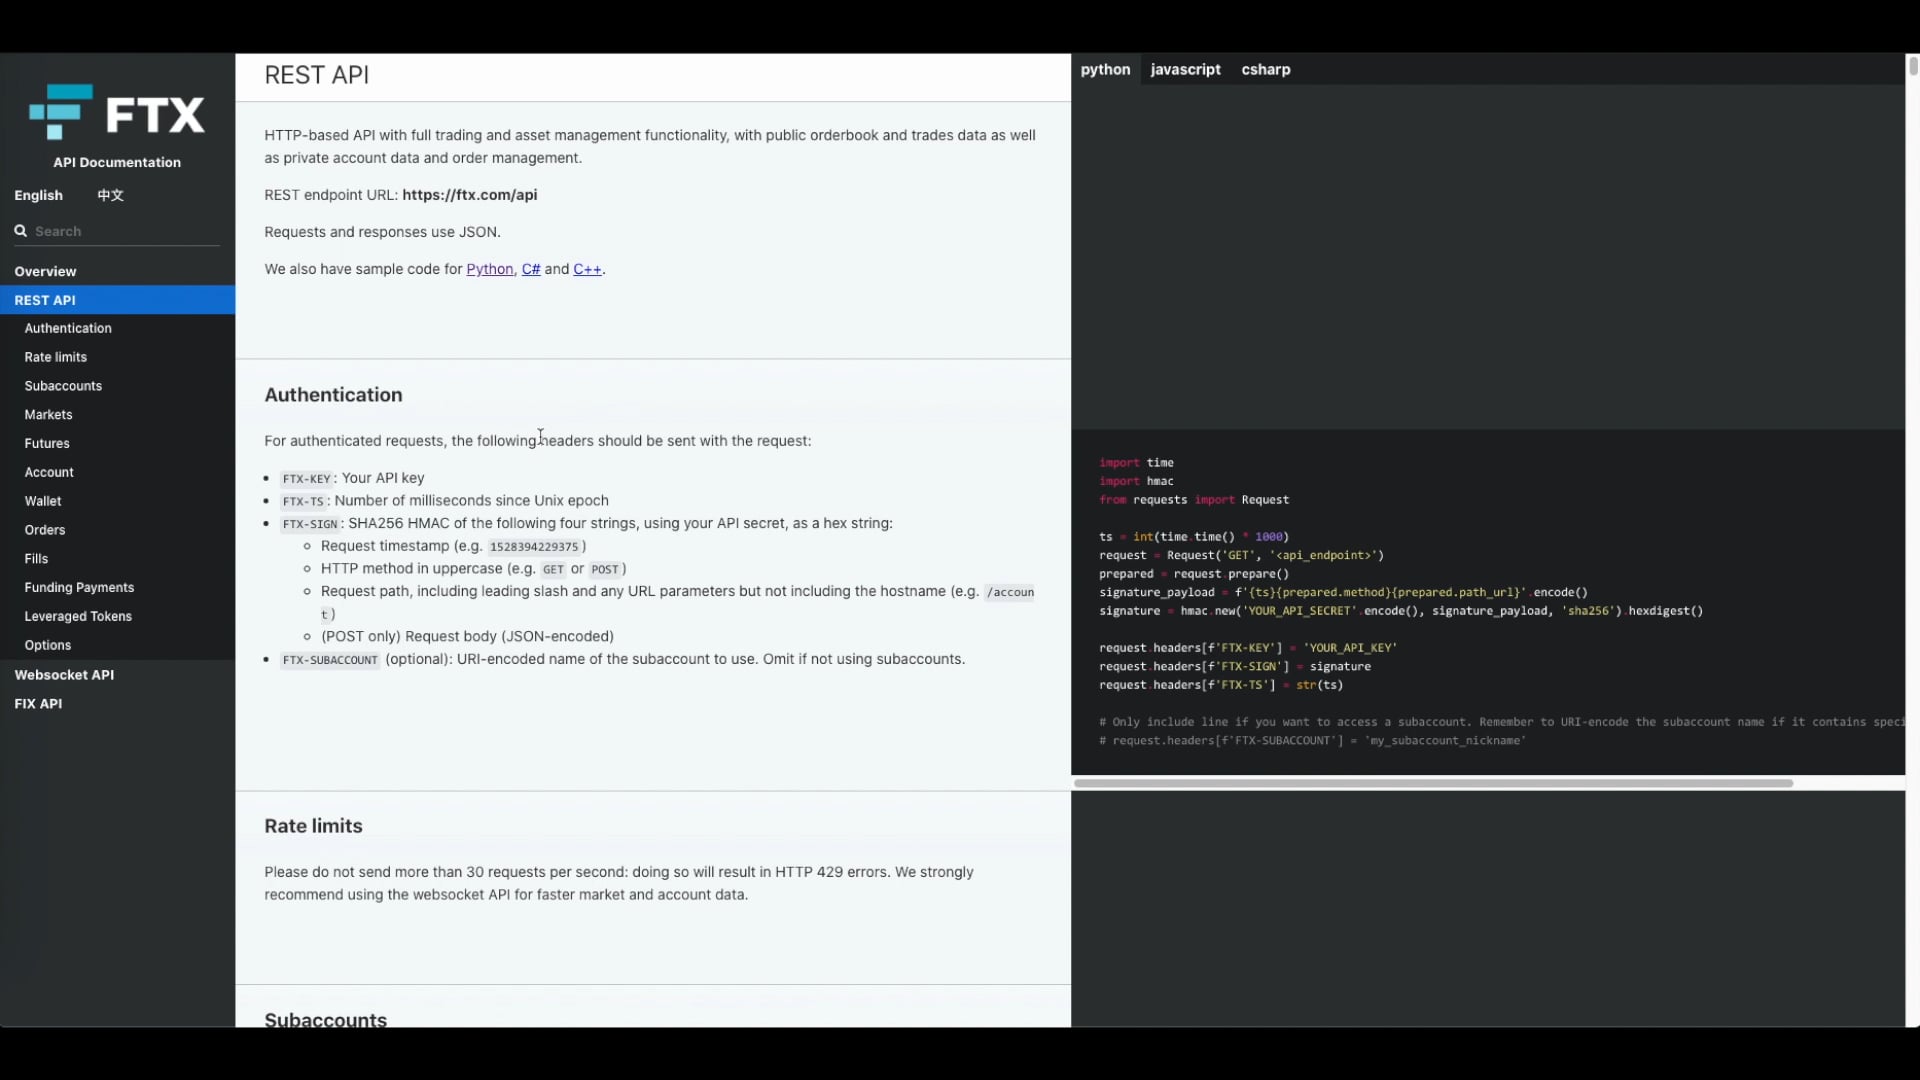Screen dimensions: 1920x1080
Task: Switch to the csharp code tab
Action: click(x=1265, y=69)
